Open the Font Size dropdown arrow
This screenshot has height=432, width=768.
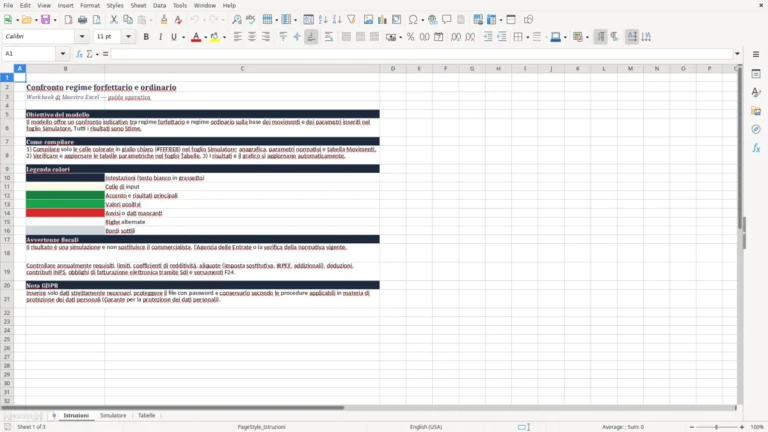pos(128,37)
